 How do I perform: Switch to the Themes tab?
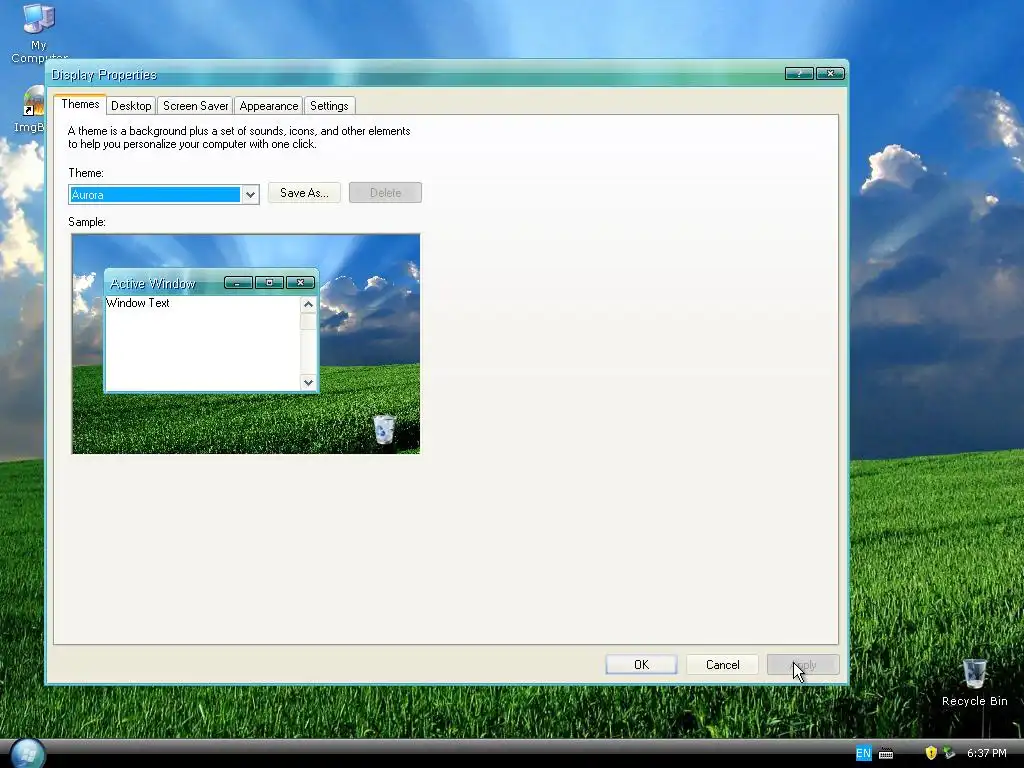coord(80,104)
